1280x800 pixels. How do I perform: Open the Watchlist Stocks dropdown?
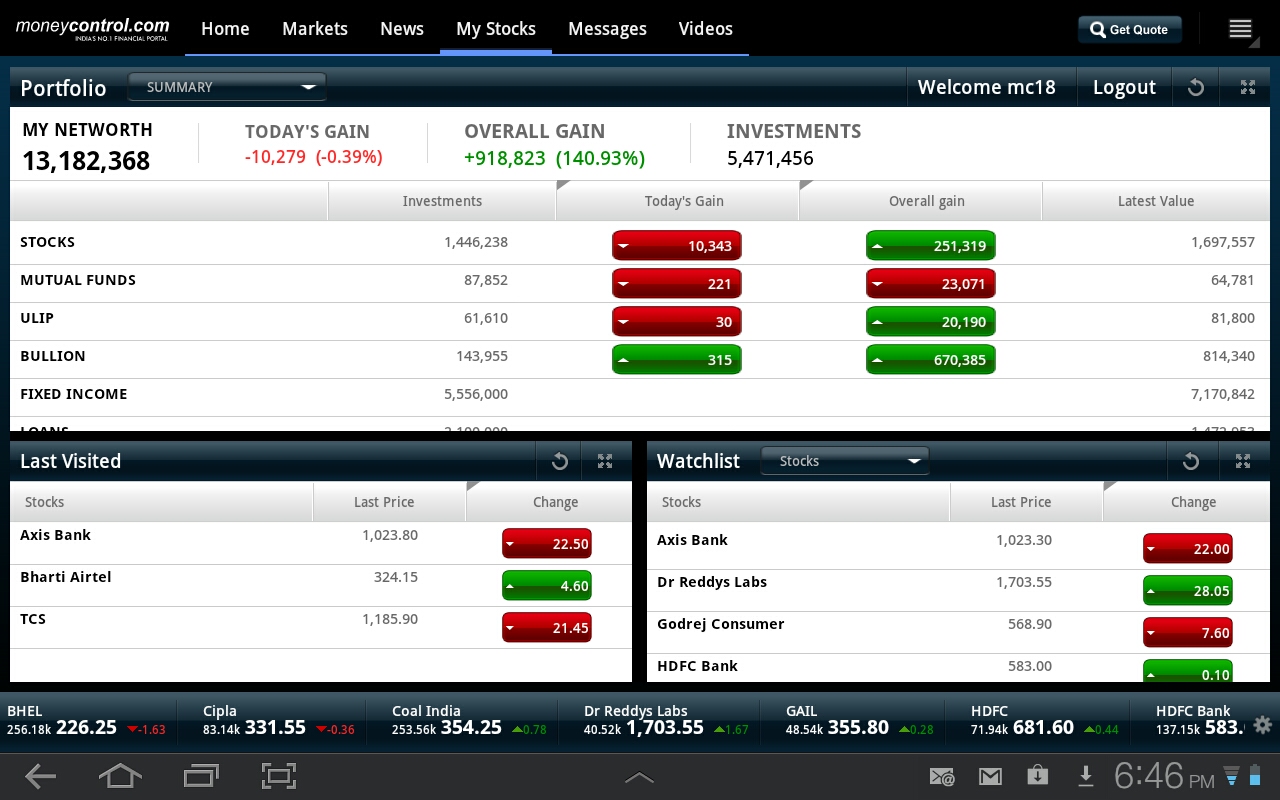point(845,461)
